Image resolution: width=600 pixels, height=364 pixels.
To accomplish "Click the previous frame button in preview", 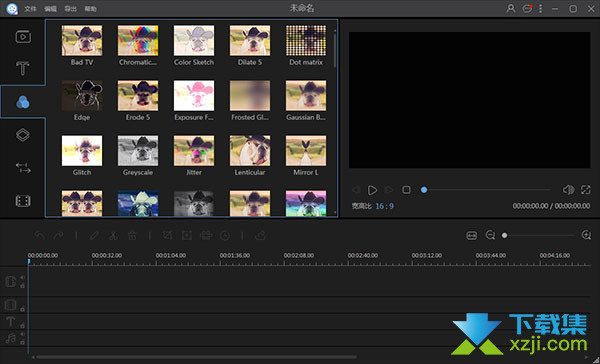I will [356, 190].
